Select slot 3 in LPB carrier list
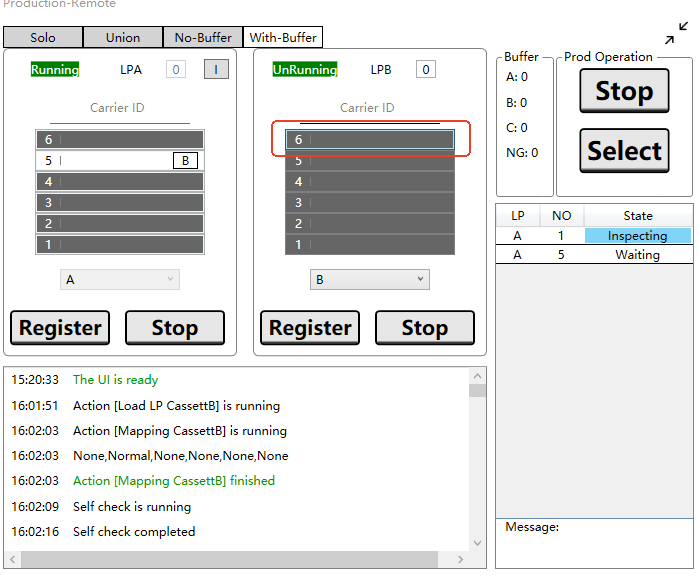Screen dimensions: 699x578 (370, 202)
